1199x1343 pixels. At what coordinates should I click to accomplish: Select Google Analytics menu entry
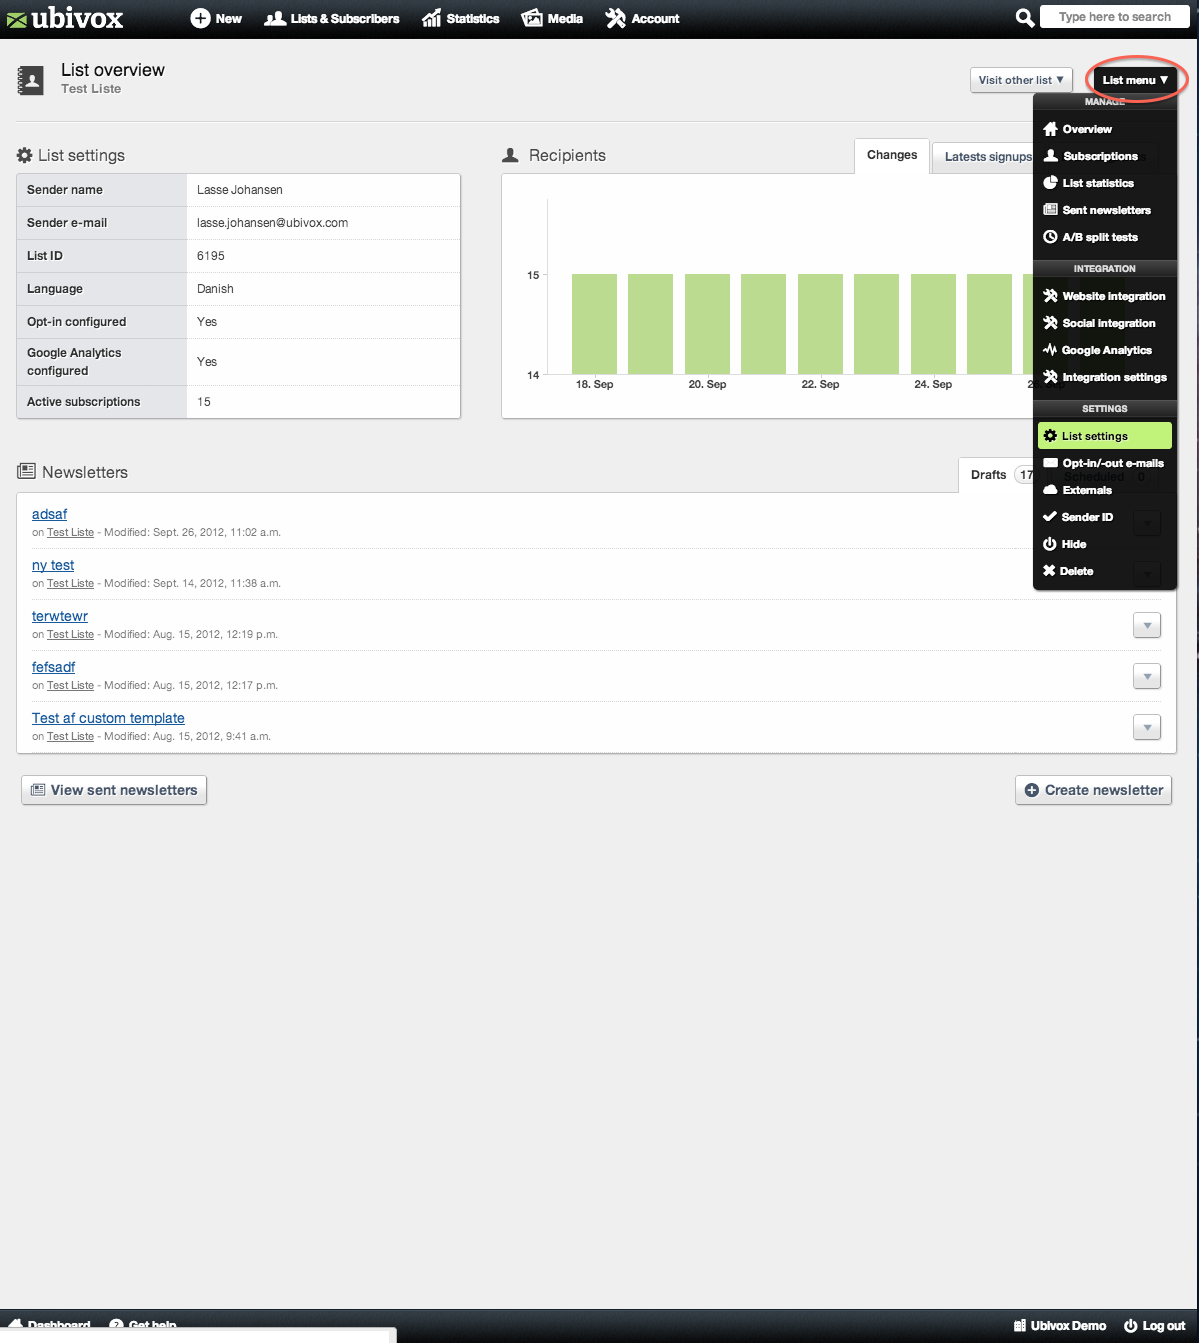coord(1105,350)
